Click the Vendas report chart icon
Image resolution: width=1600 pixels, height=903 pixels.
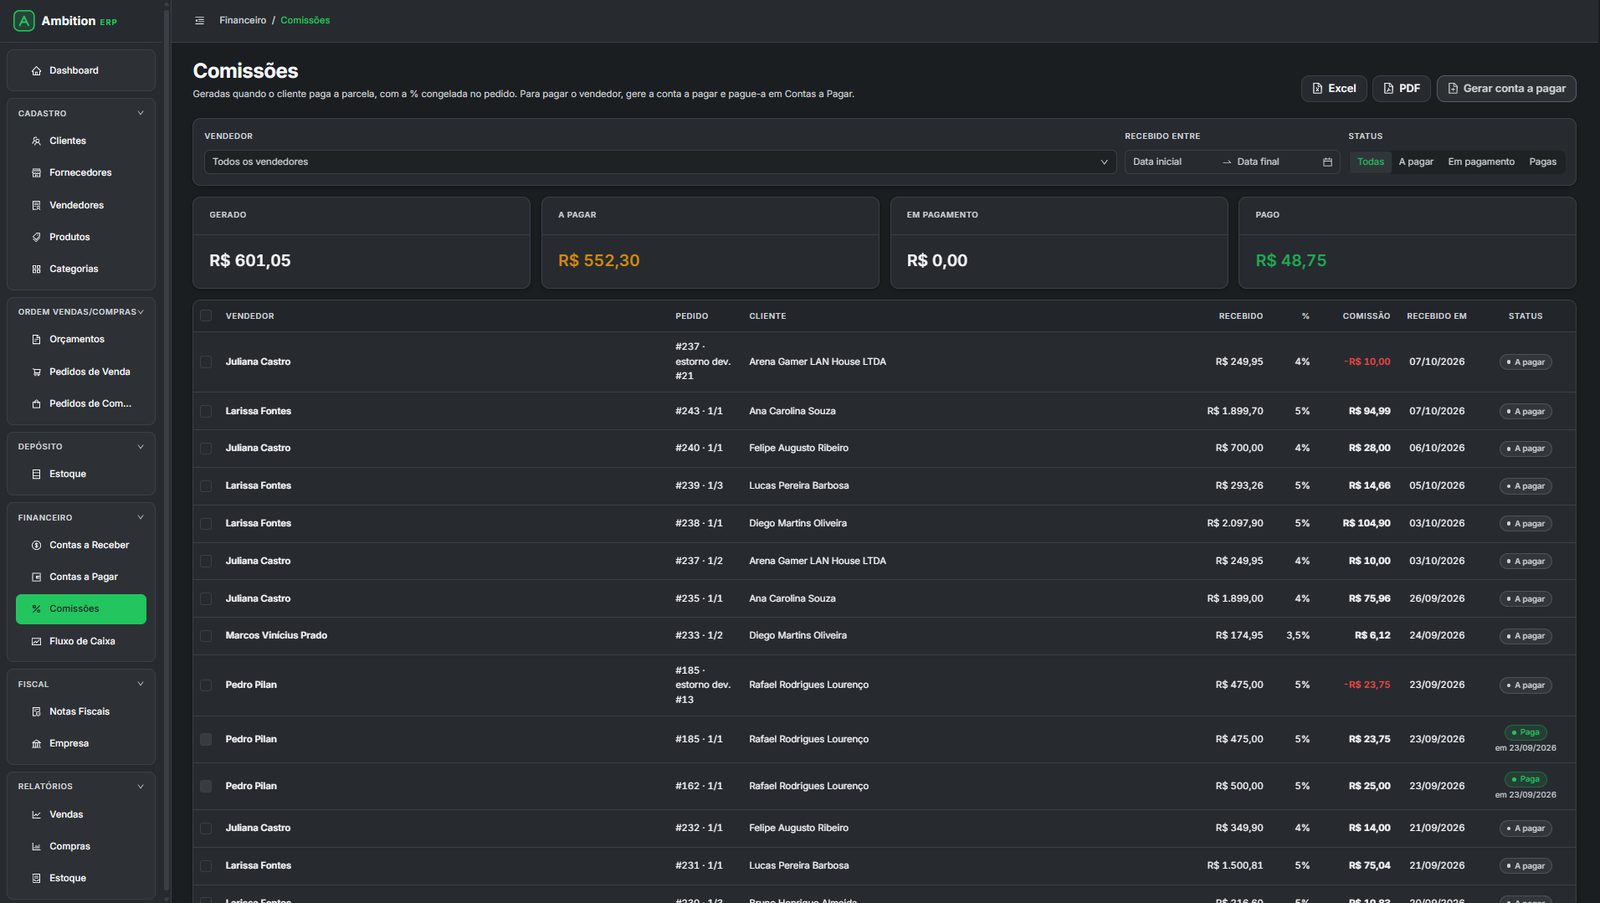click(x=37, y=815)
